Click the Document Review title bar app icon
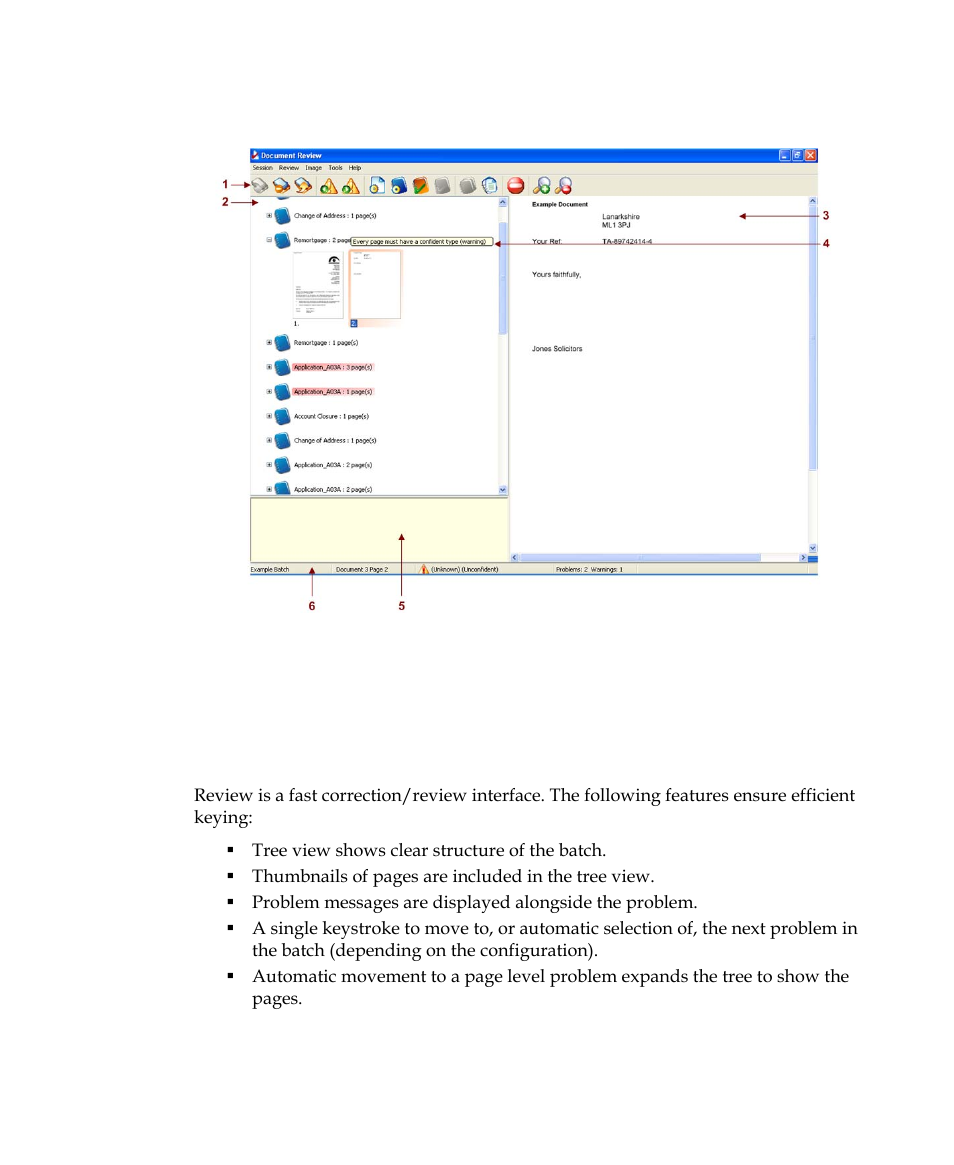954x1165 pixels. [256, 155]
